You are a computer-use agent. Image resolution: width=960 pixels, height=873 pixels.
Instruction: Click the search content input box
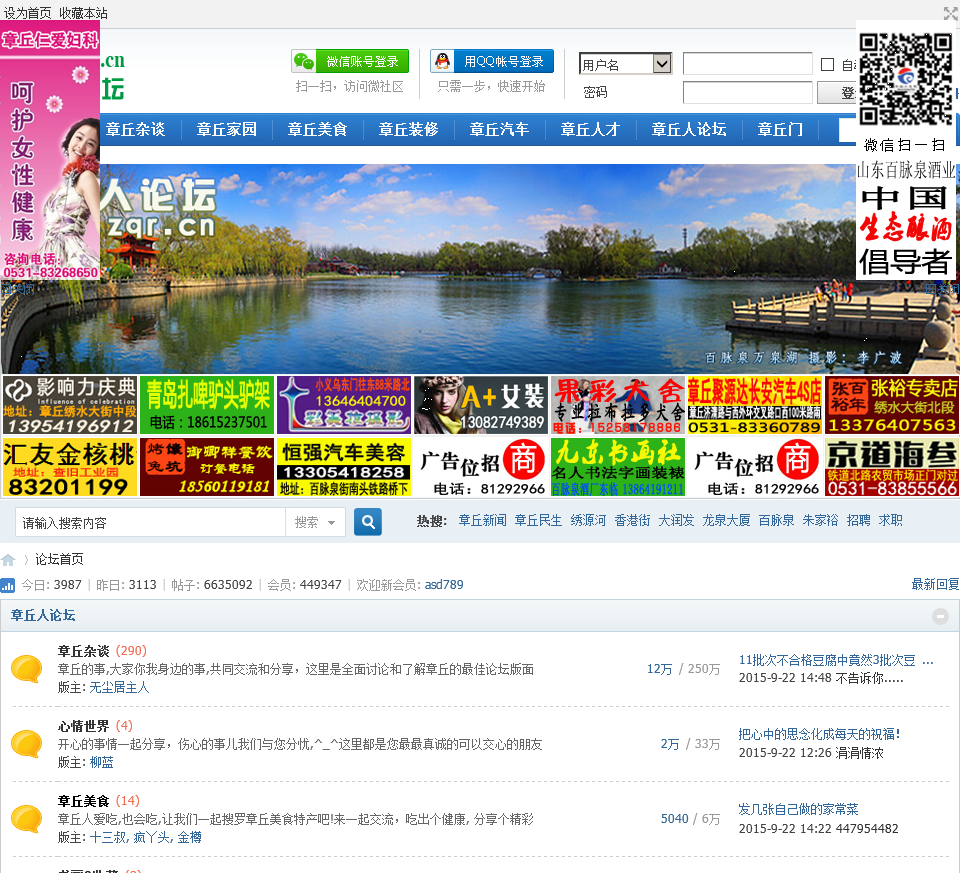151,522
